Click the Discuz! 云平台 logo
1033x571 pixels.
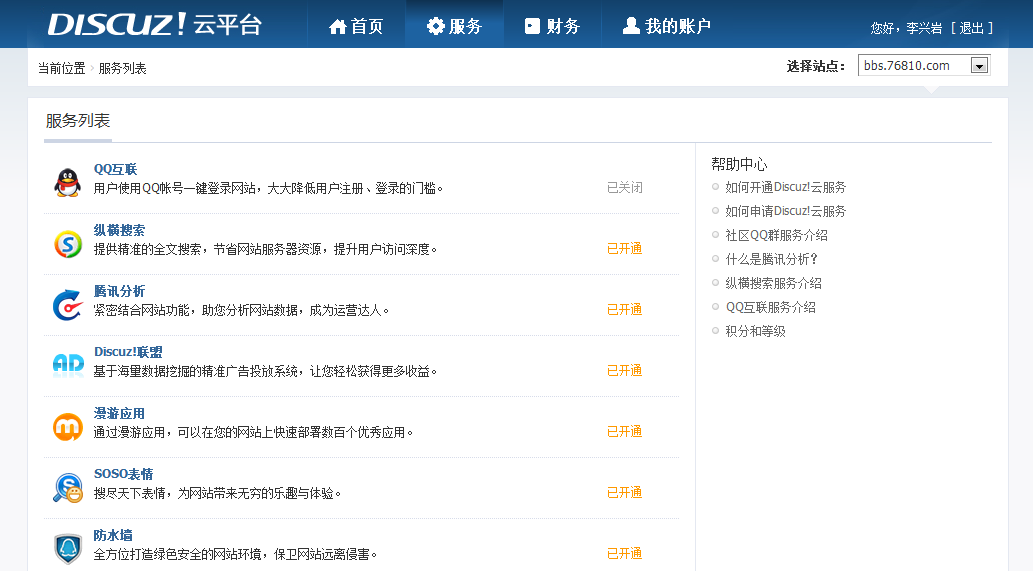tap(155, 24)
